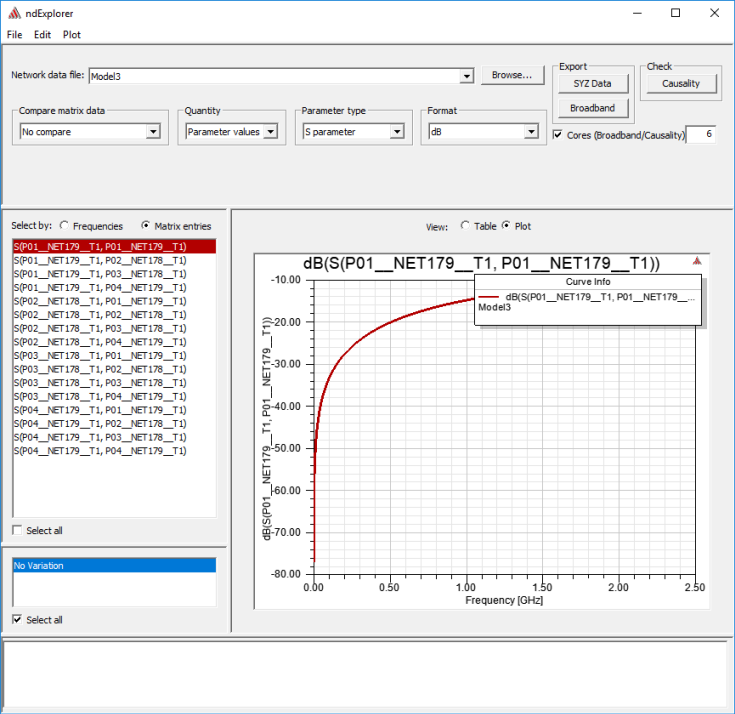
Task: Expand the Network data file dropdown
Action: pyautogui.click(x=466, y=76)
